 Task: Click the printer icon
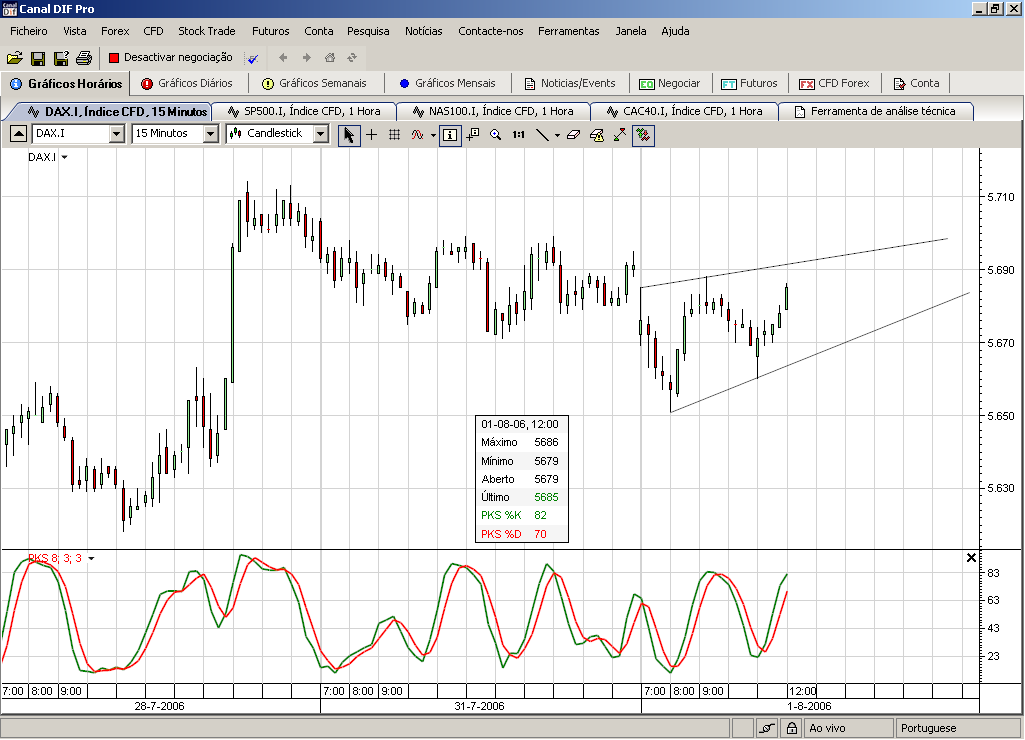(x=84, y=58)
